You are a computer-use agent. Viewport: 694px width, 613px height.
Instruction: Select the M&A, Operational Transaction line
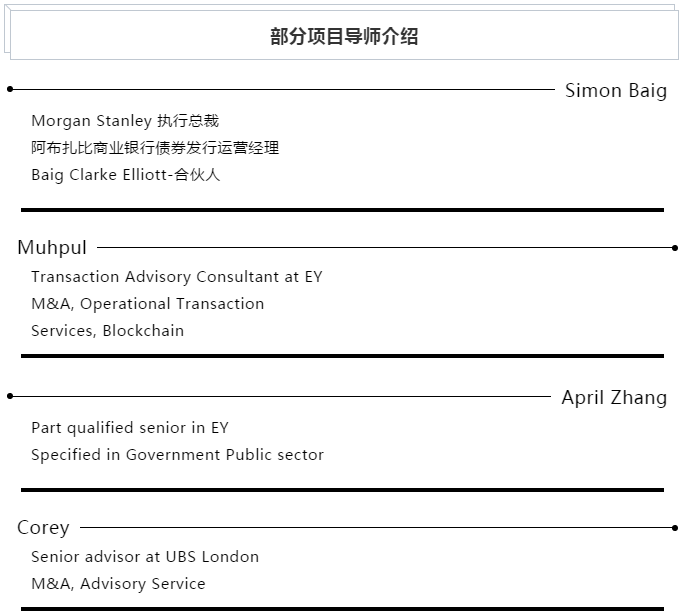148,304
